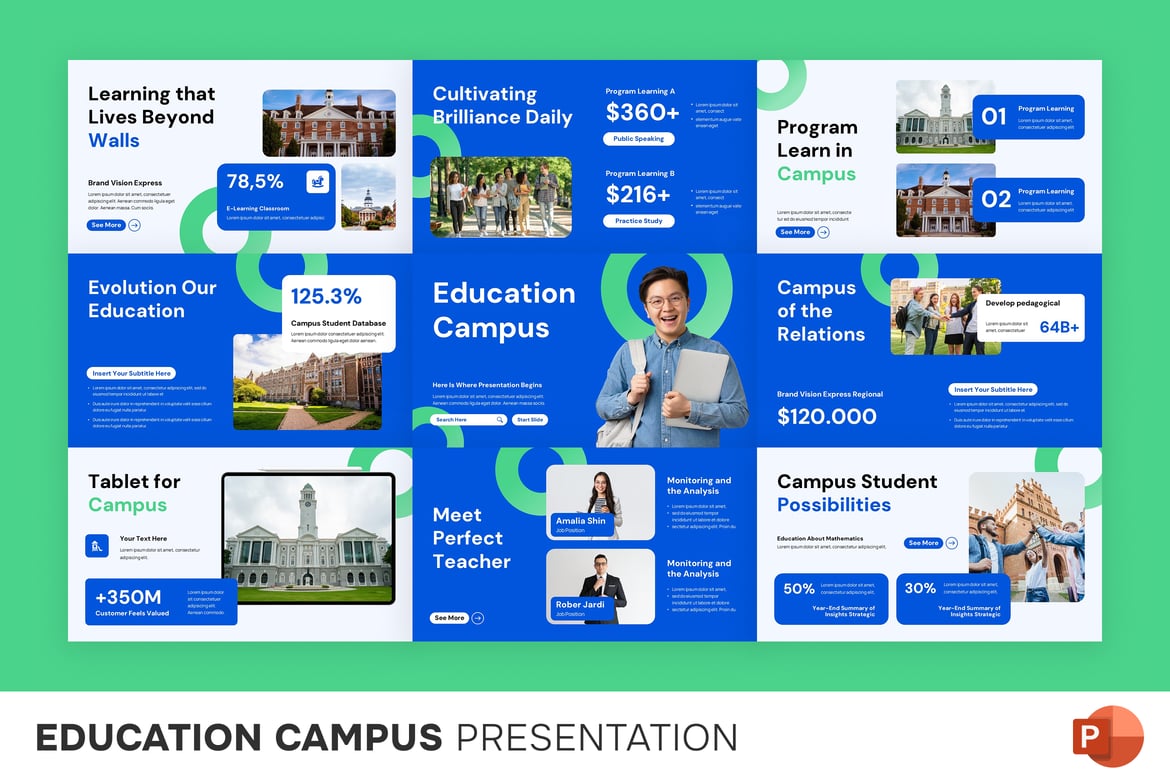Click the EDUCATION CAMPUS PRESENTATION title
Viewport: 1170px width, 780px height.
387,737
